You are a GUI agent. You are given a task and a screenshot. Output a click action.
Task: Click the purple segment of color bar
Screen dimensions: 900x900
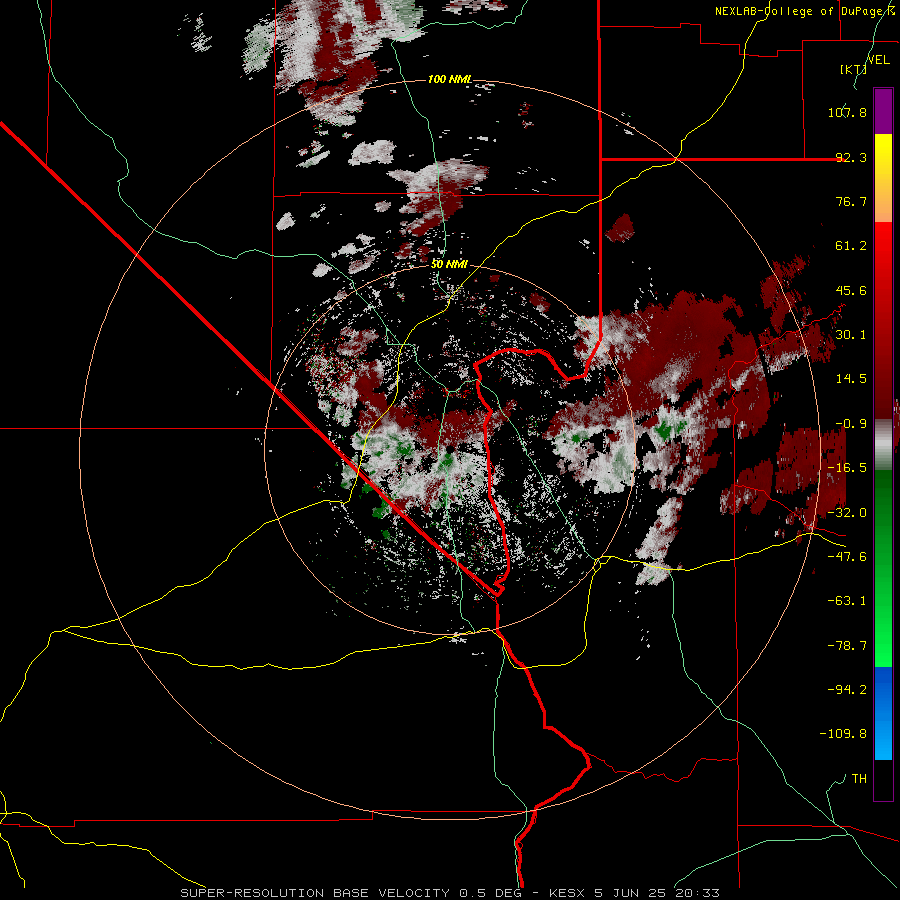(883, 111)
